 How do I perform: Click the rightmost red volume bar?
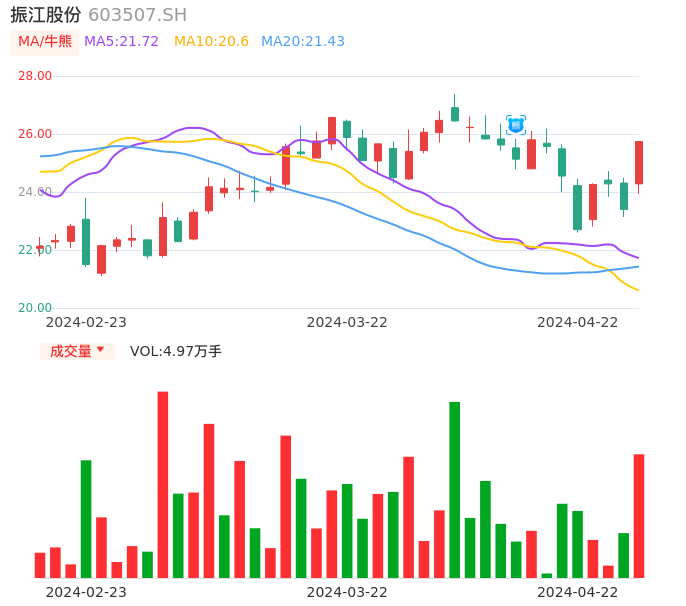tap(639, 515)
